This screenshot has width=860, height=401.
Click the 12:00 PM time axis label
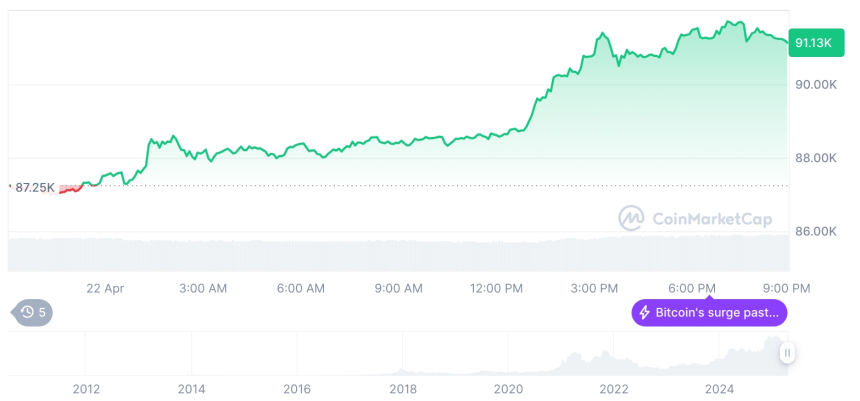[x=496, y=288]
